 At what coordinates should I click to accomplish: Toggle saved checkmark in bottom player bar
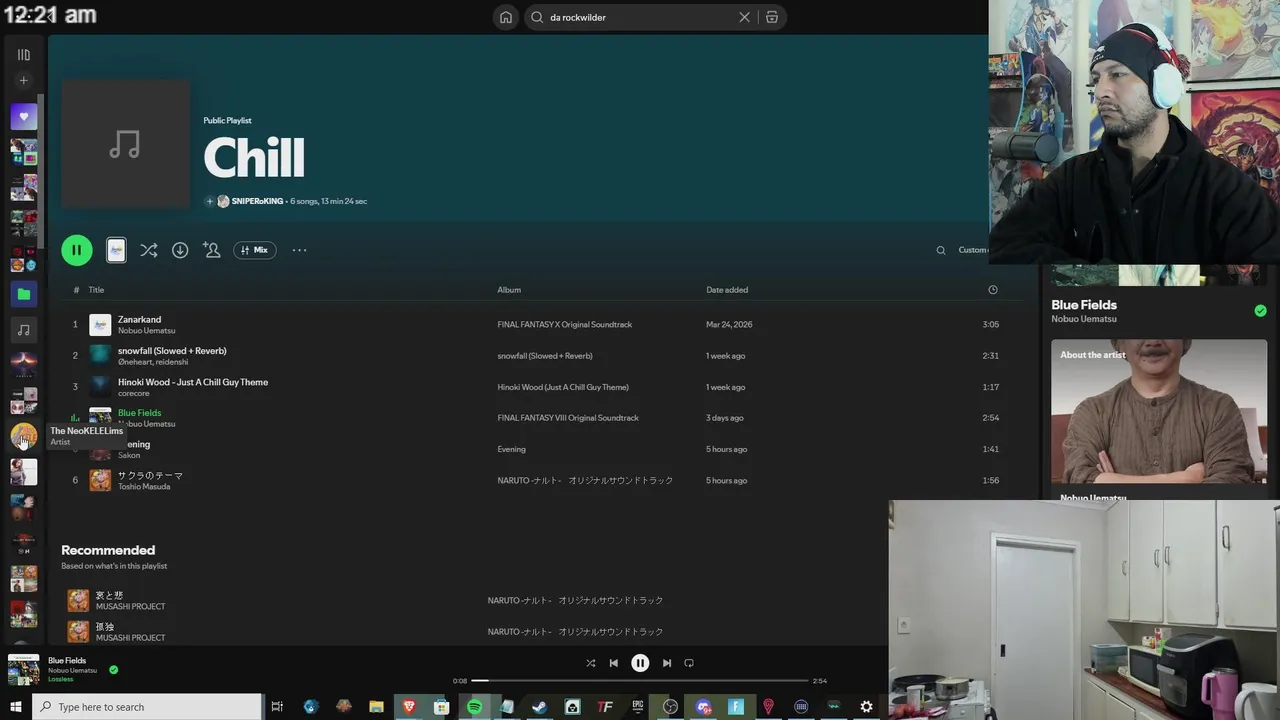click(x=113, y=670)
